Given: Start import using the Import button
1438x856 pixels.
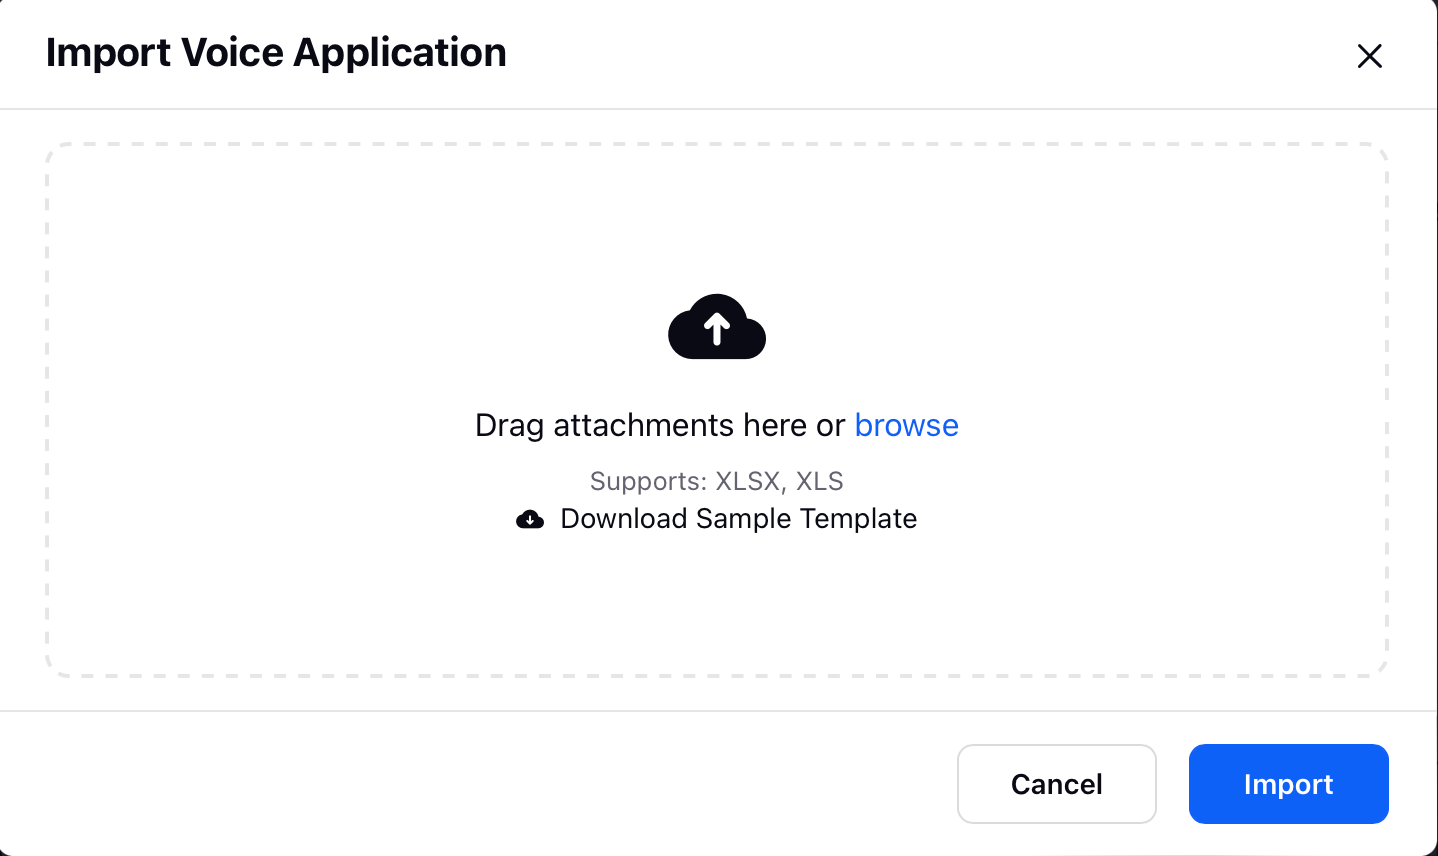Looking at the screenshot, I should click(x=1289, y=784).
